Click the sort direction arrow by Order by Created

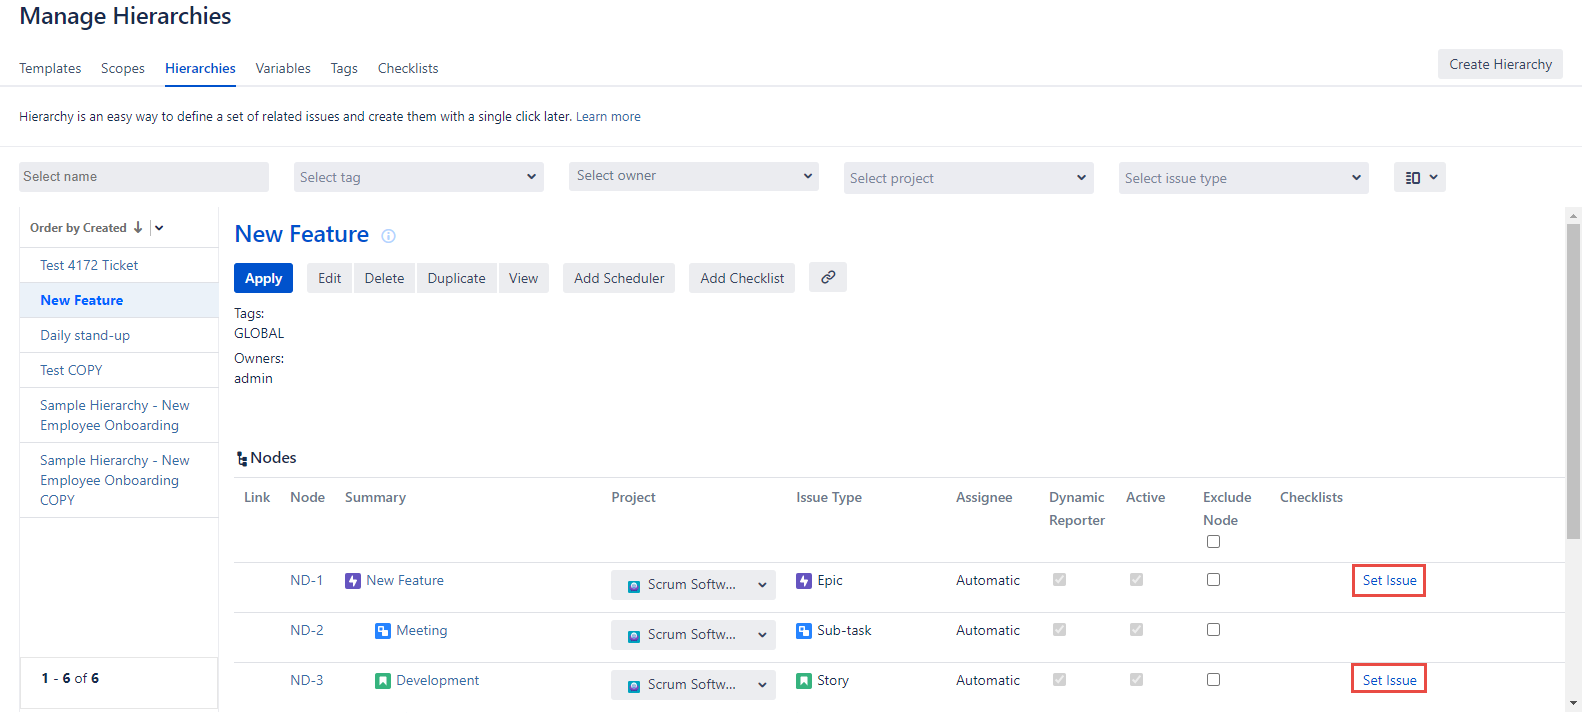click(138, 228)
